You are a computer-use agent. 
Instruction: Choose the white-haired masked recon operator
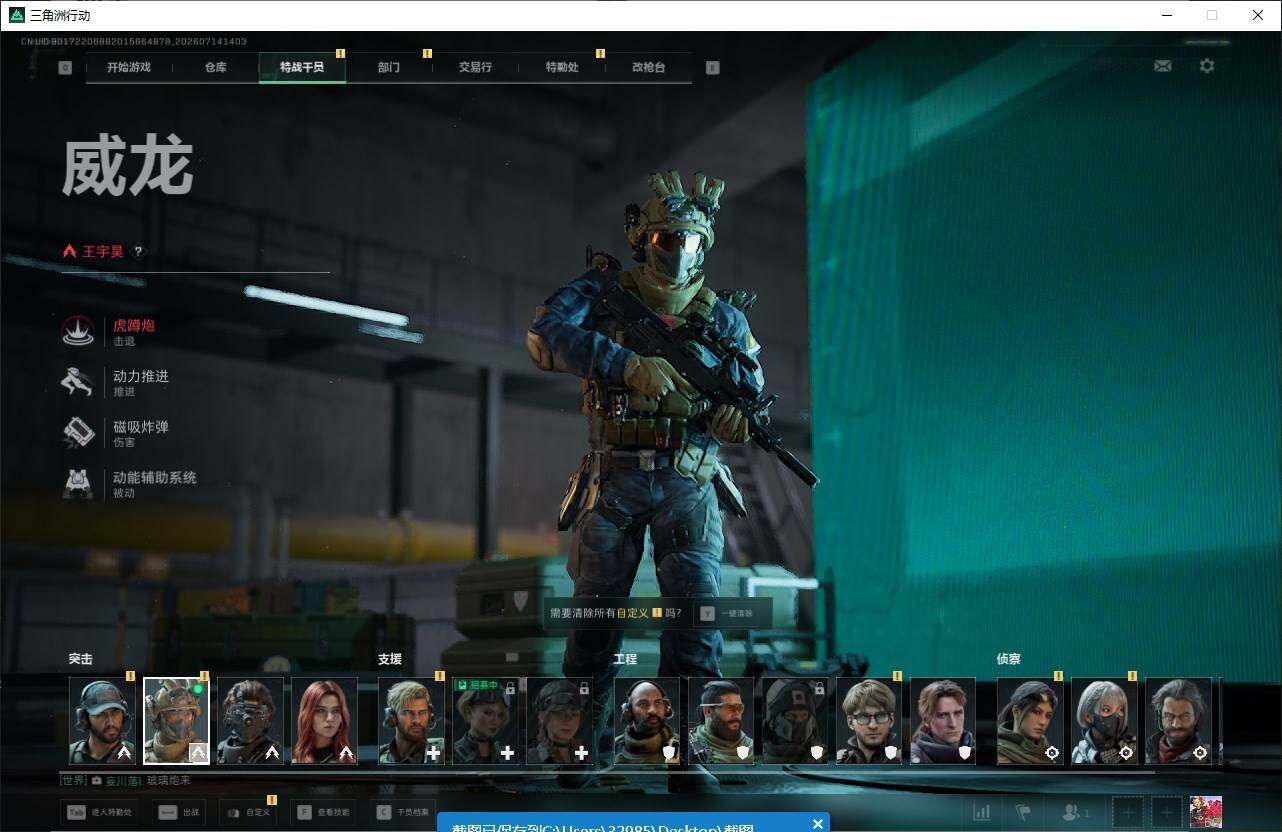(x=1104, y=721)
